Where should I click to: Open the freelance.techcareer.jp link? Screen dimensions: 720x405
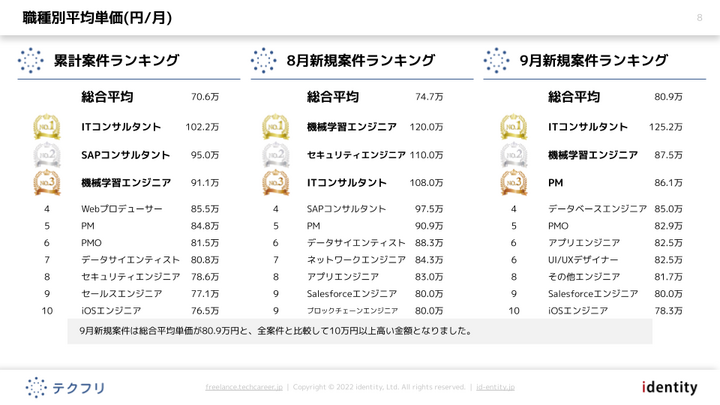click(244, 387)
